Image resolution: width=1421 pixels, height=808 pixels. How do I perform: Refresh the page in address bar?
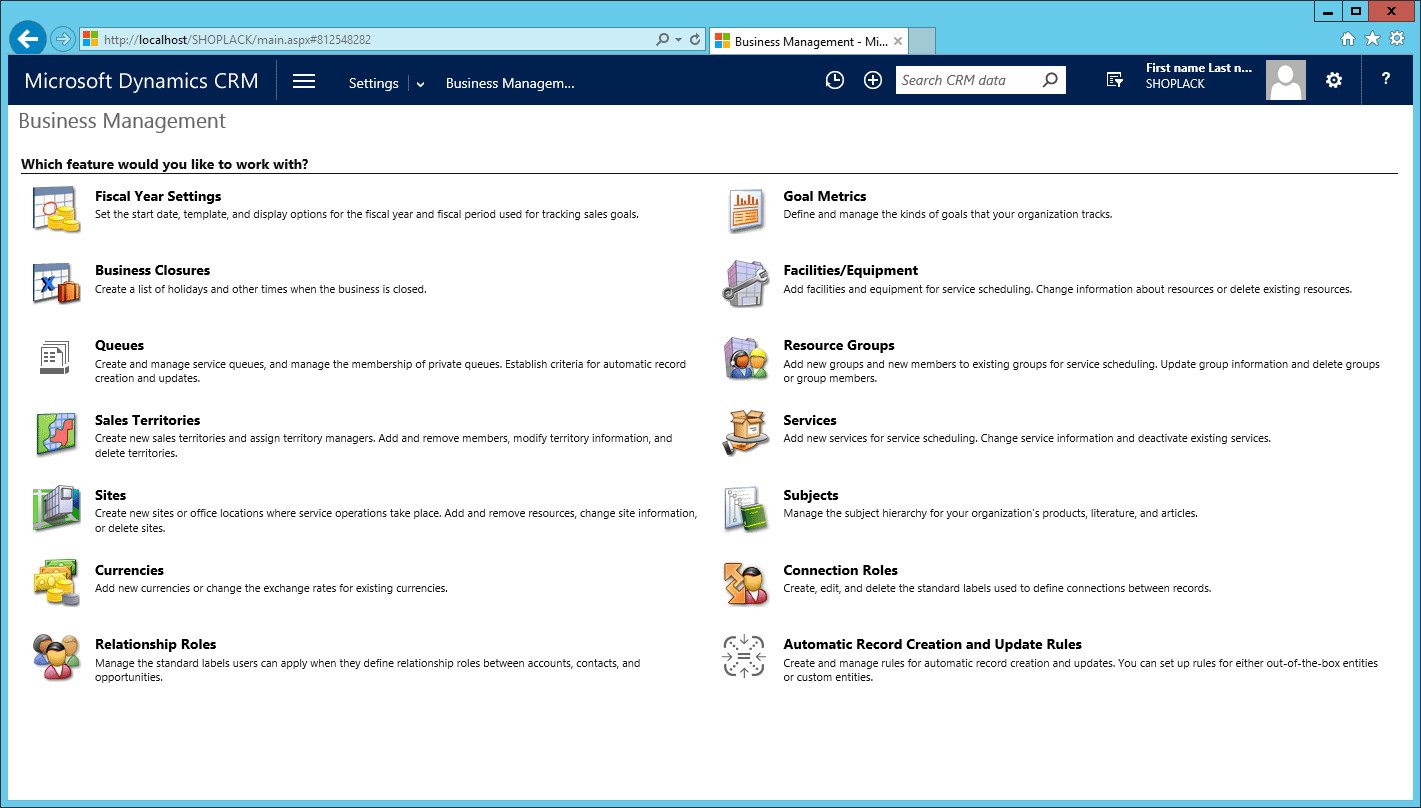tap(695, 40)
